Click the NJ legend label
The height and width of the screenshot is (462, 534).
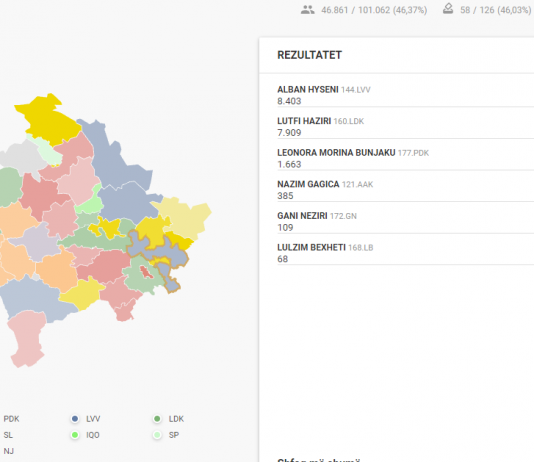point(9,451)
